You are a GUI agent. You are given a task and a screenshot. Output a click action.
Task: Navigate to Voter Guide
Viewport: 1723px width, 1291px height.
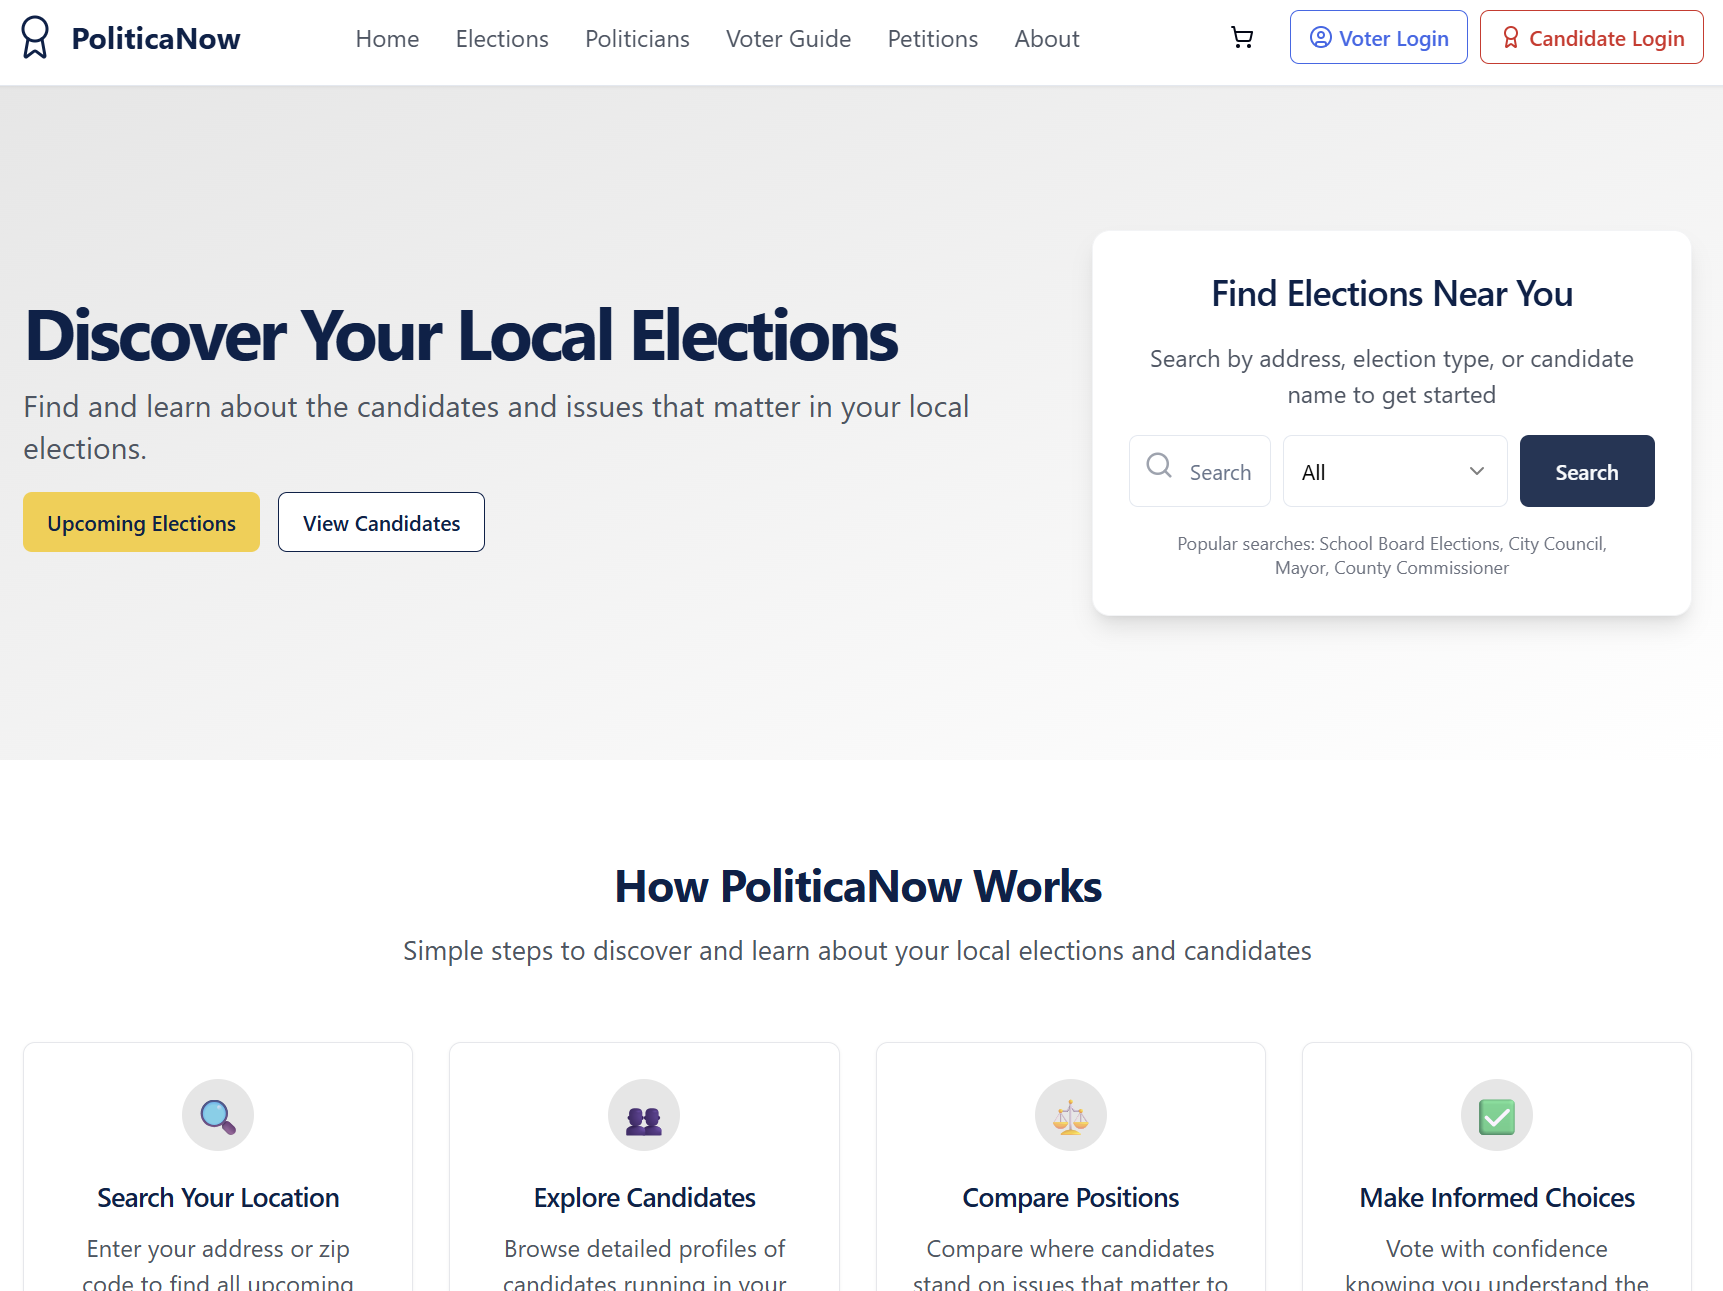(x=788, y=39)
